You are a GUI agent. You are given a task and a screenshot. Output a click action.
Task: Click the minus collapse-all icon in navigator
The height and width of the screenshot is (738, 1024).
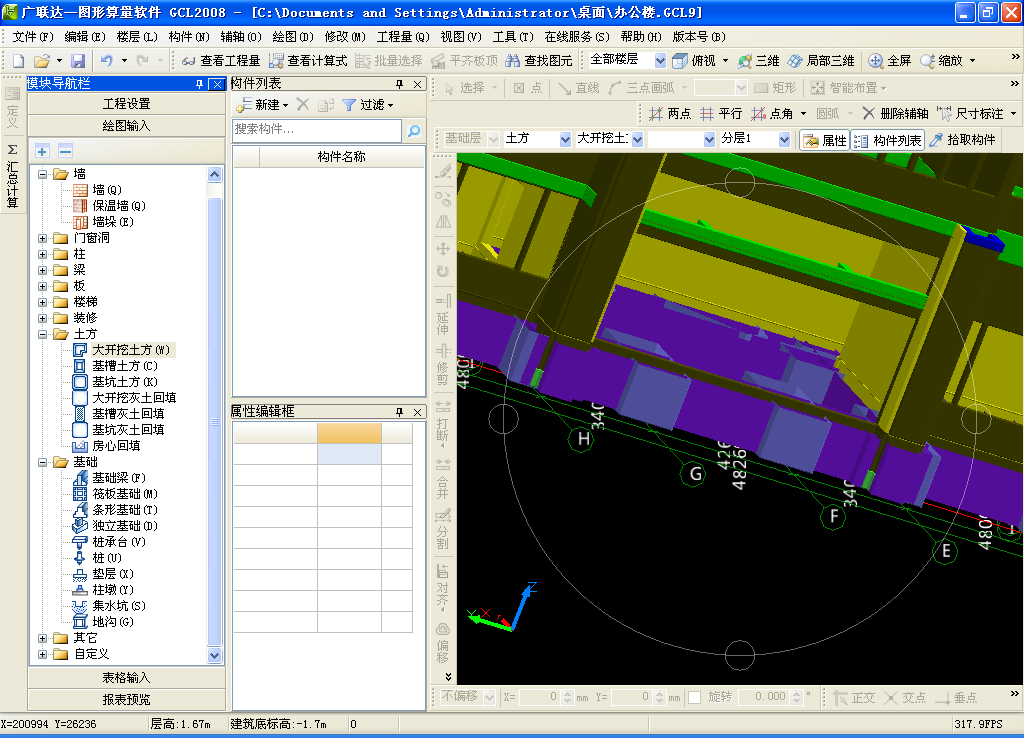(65, 152)
